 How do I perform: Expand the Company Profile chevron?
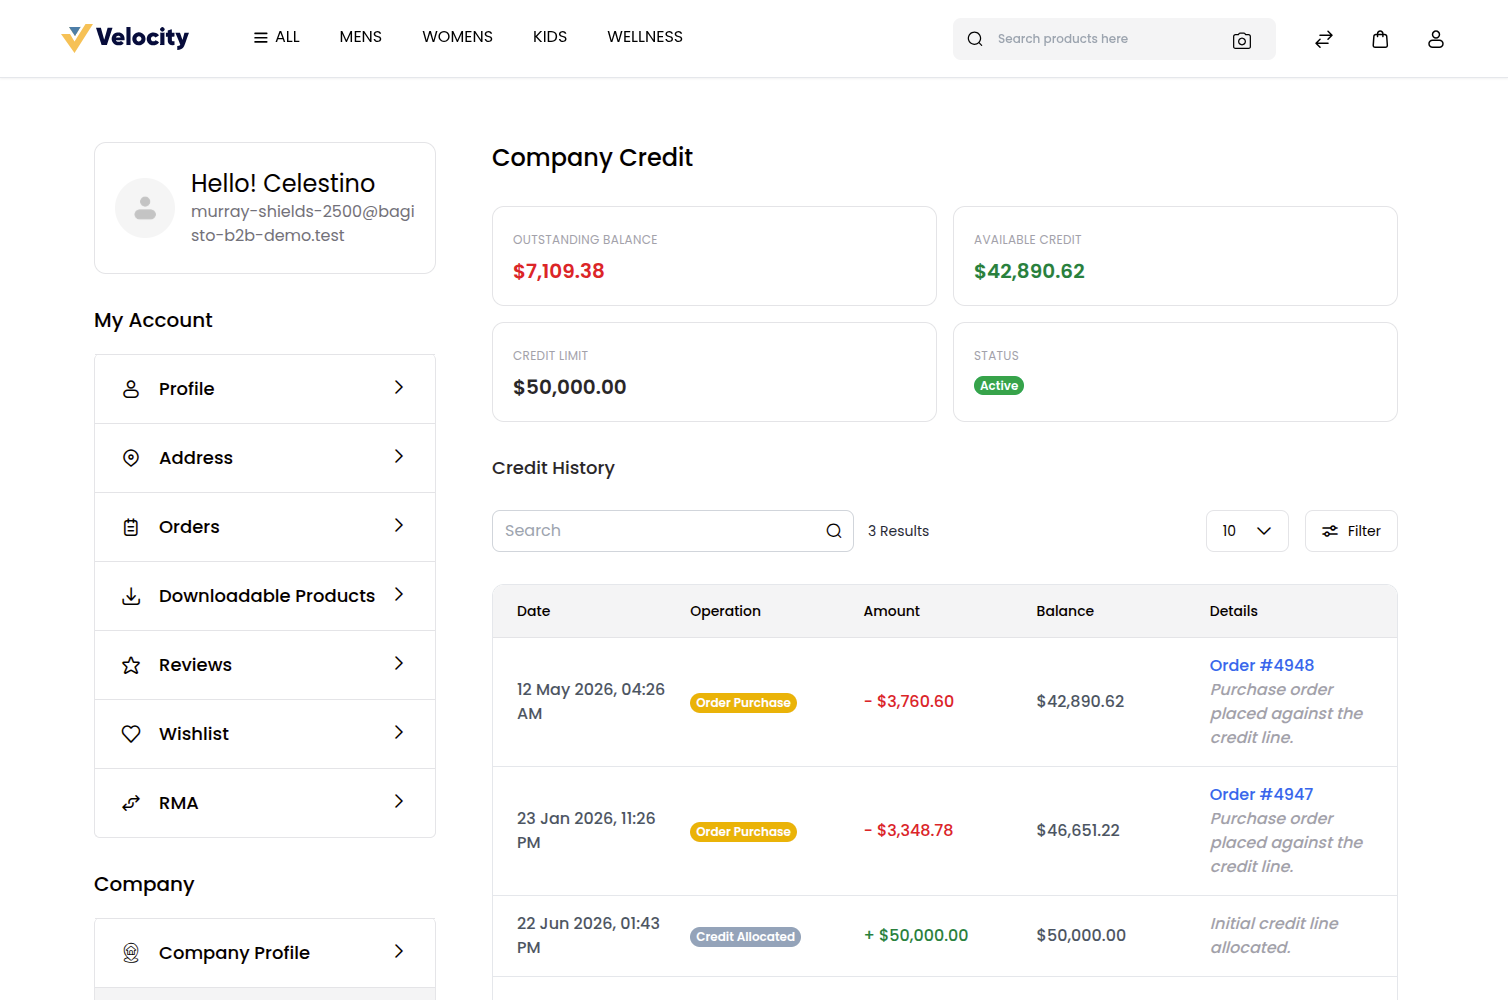(399, 951)
